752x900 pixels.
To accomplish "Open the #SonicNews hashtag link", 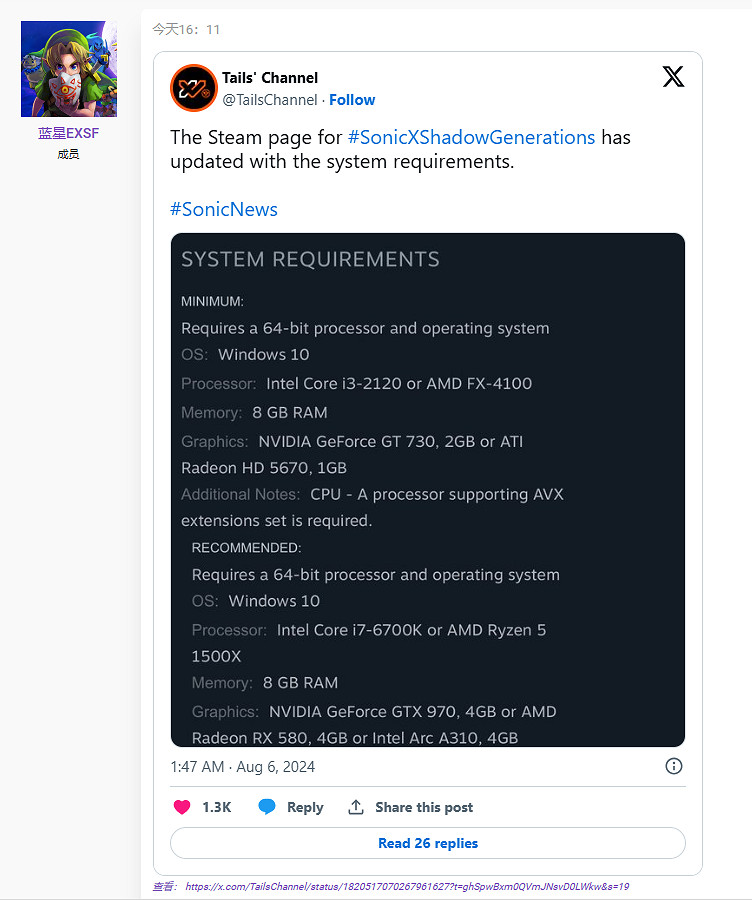I will (224, 209).
